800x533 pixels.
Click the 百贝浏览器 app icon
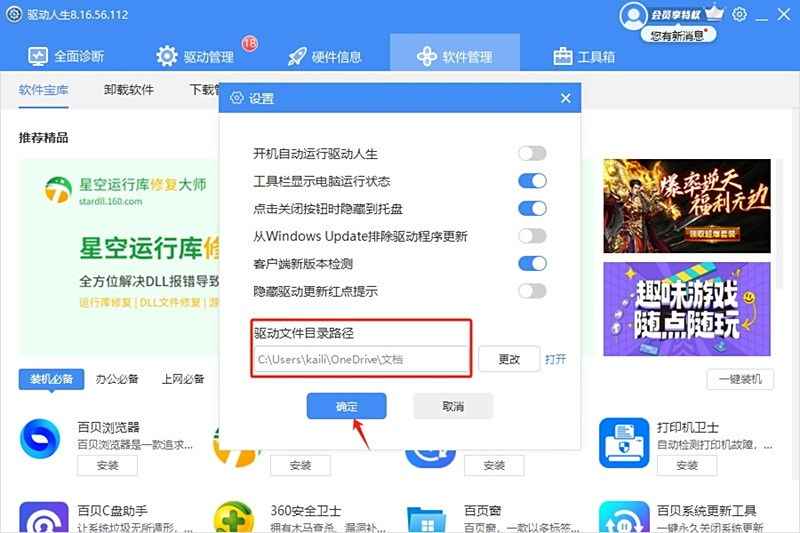(40, 438)
